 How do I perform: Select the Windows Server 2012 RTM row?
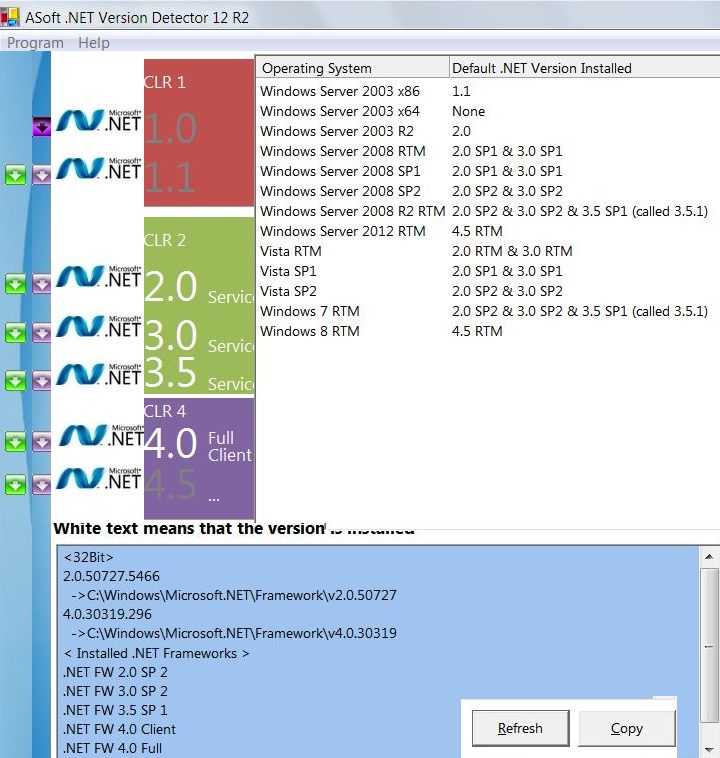click(x=487, y=231)
